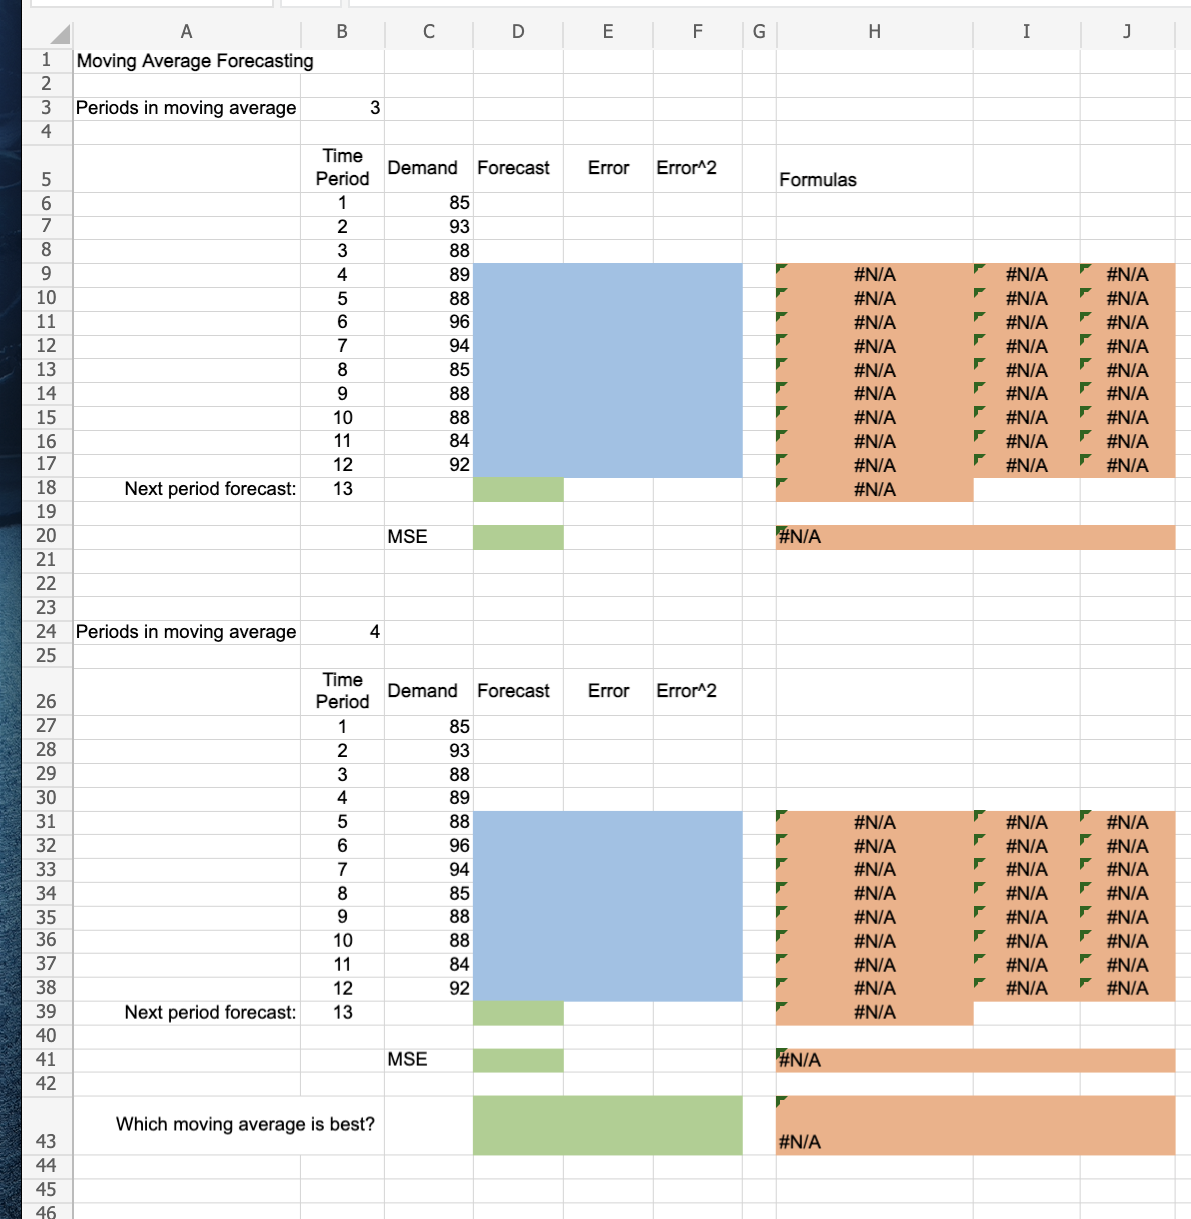Screen dimensions: 1191x1219
Task: Select column H #N/A cell in row 18
Action: [x=875, y=489]
